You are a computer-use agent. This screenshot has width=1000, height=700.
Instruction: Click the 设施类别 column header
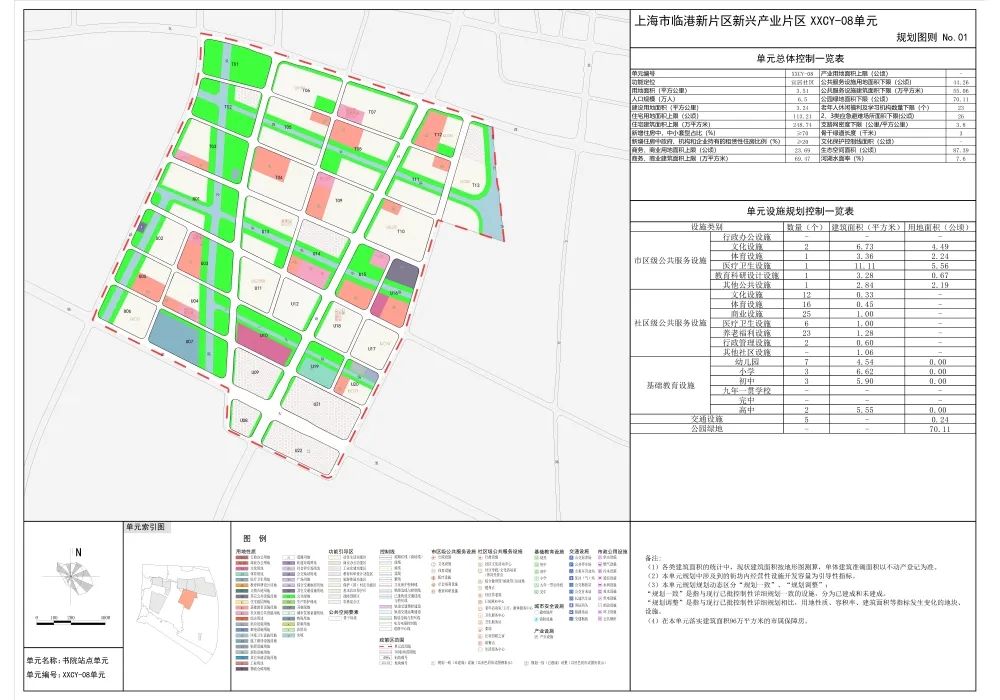pyautogui.click(x=707, y=227)
